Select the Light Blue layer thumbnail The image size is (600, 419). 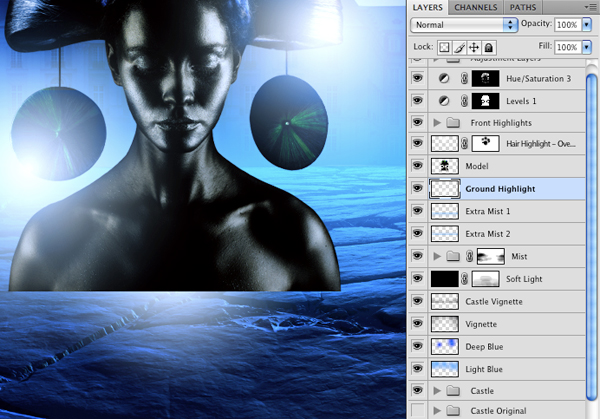(445, 369)
